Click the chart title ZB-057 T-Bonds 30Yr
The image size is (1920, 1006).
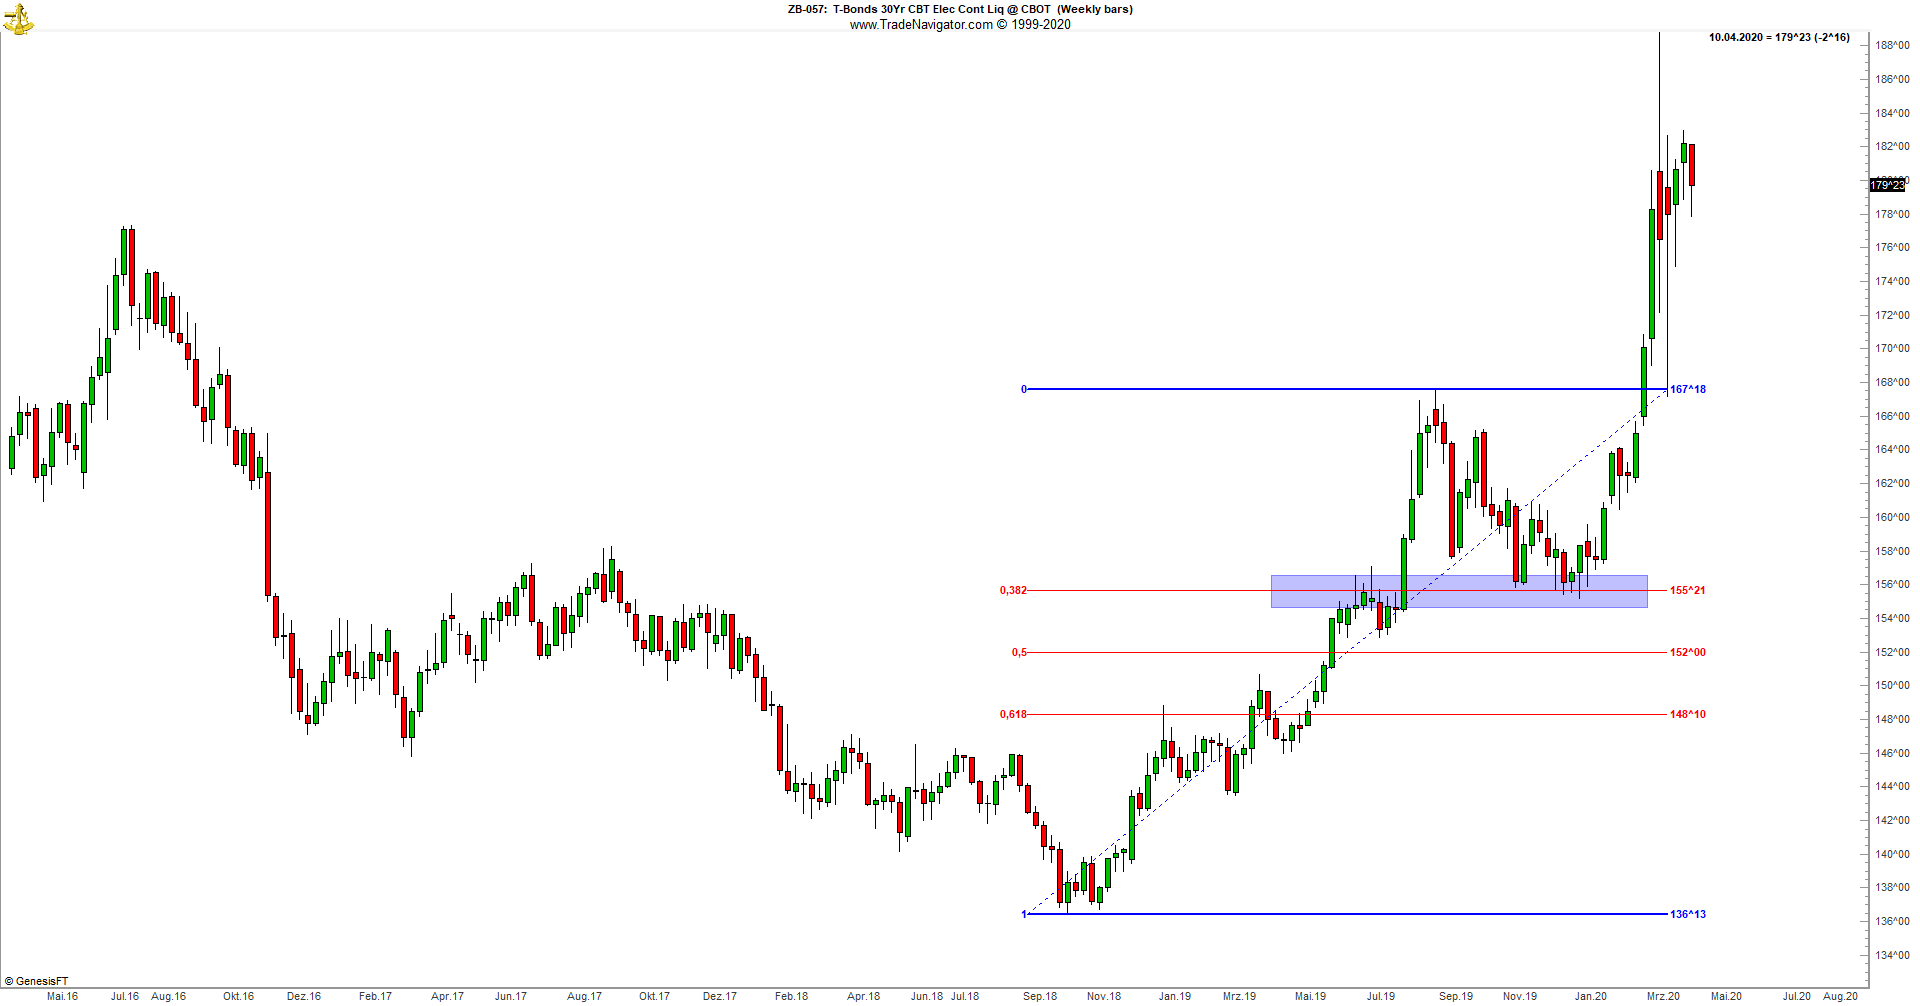coord(960,9)
